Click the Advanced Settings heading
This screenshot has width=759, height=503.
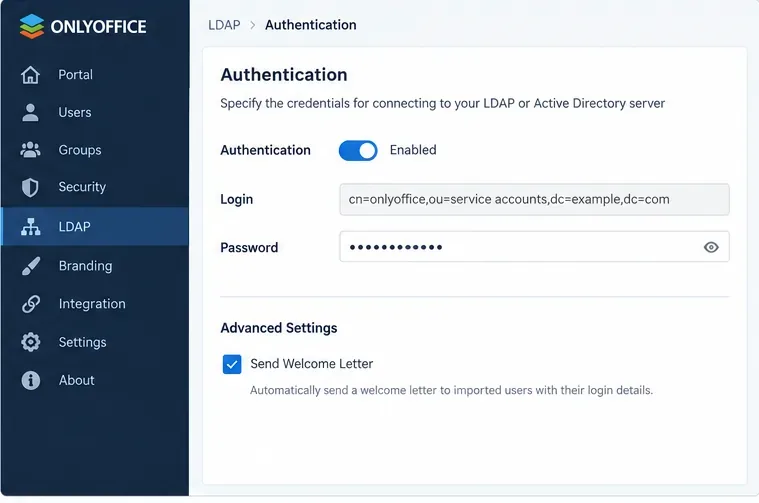[279, 328]
